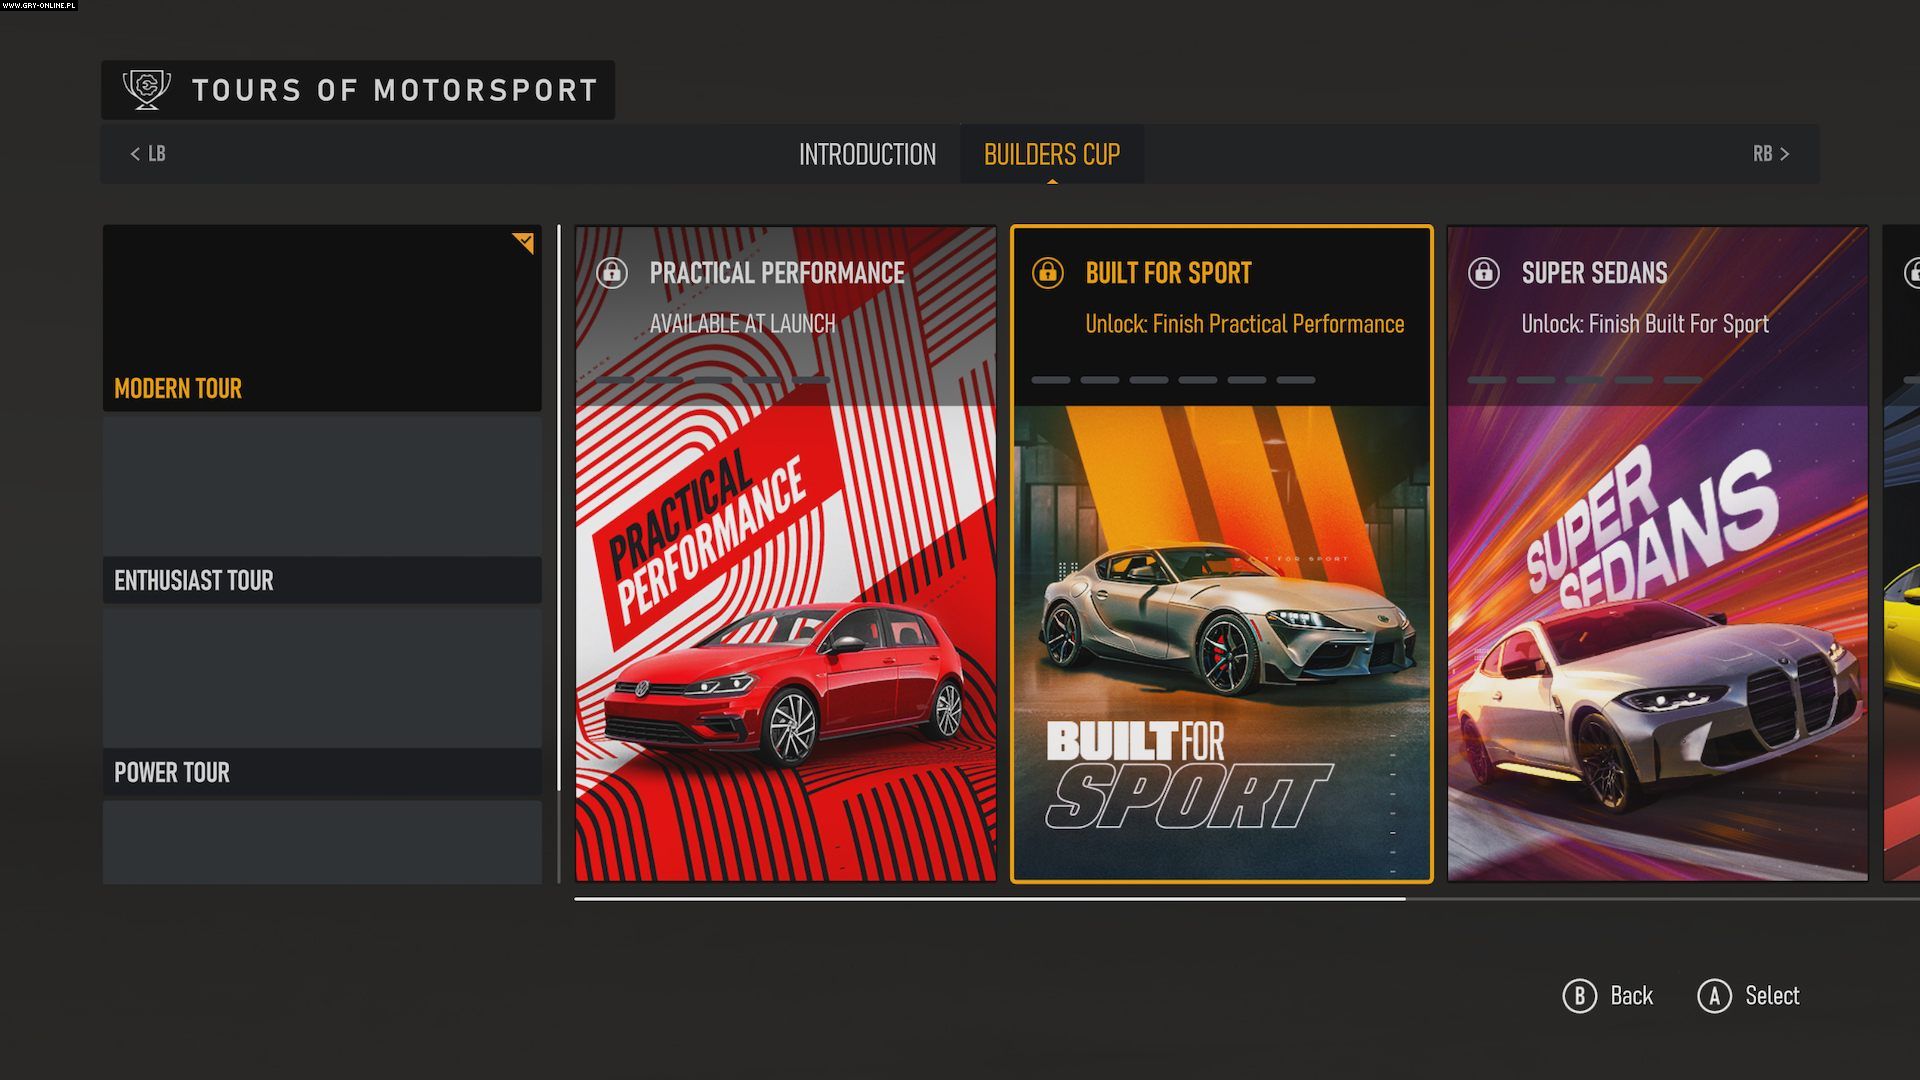Go to next tab with RB arrow

tap(1771, 154)
